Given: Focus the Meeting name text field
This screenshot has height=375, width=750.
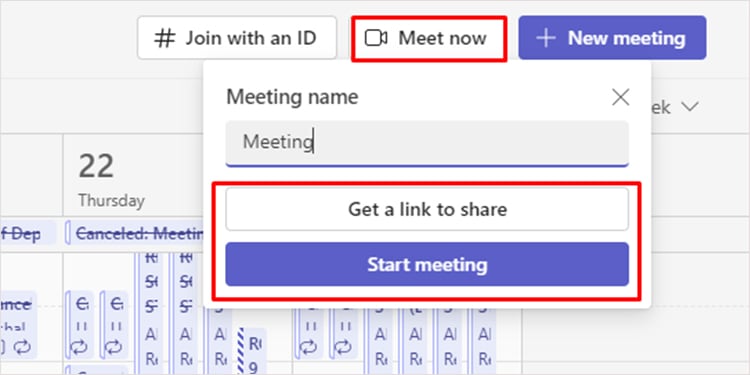Looking at the screenshot, I should tap(427, 143).
